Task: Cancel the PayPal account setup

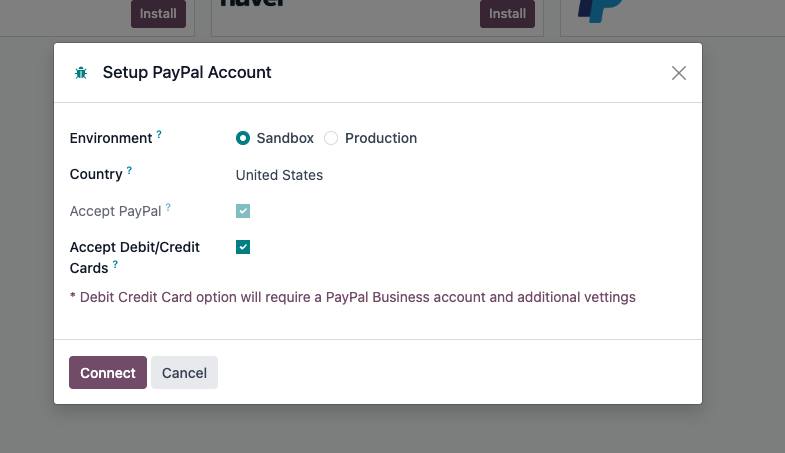Action: coord(184,372)
